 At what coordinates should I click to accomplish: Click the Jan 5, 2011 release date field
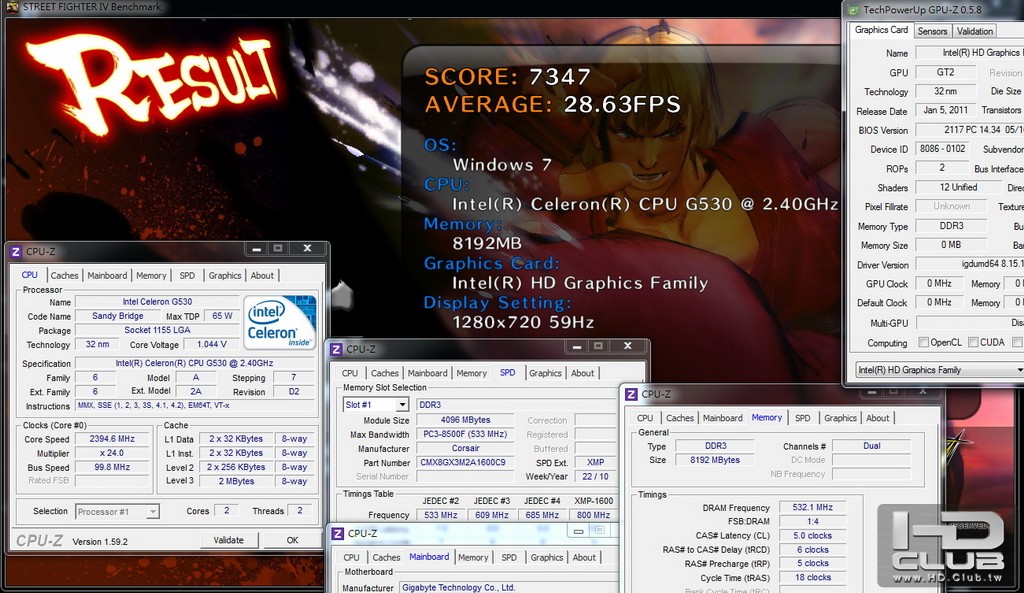pyautogui.click(x=945, y=110)
